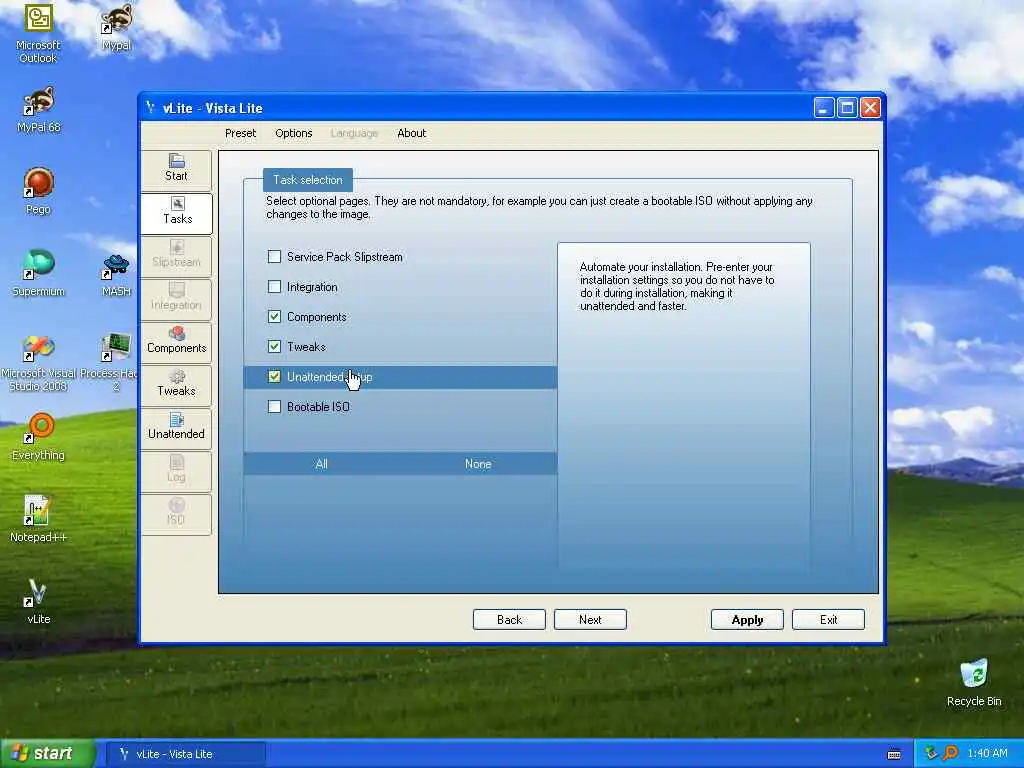The height and width of the screenshot is (768, 1024).
Task: Open the Unattended sidebar page
Action: (x=176, y=428)
